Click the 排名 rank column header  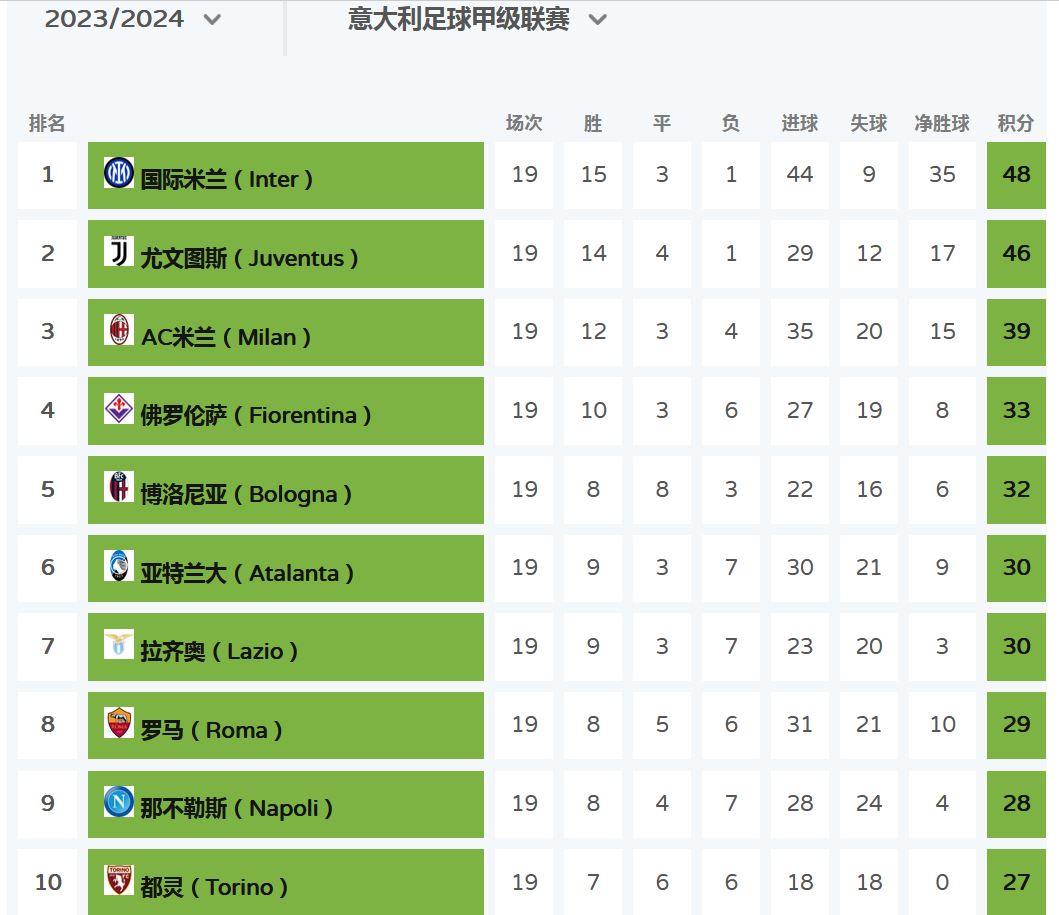[47, 123]
